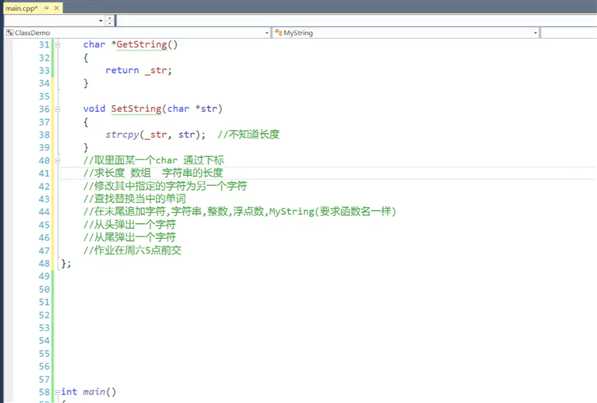Click comment '//从尾弹出一个字符'
Viewport: 597px width, 403px height.
[129, 237]
